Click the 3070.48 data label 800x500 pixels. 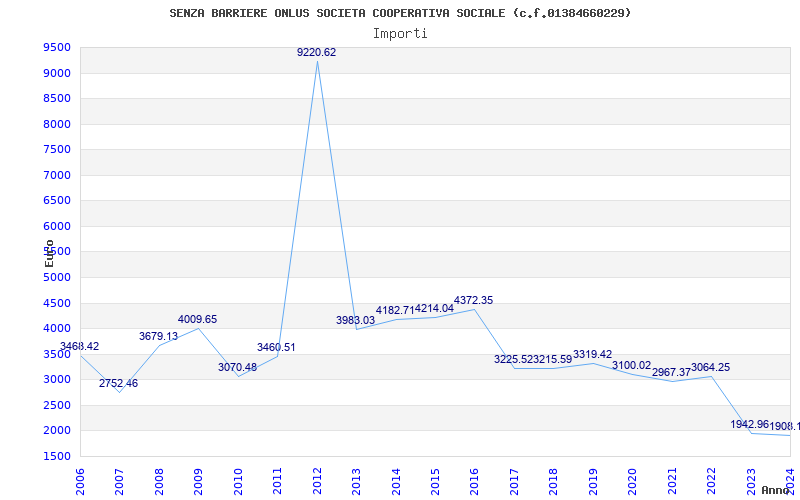(237, 367)
